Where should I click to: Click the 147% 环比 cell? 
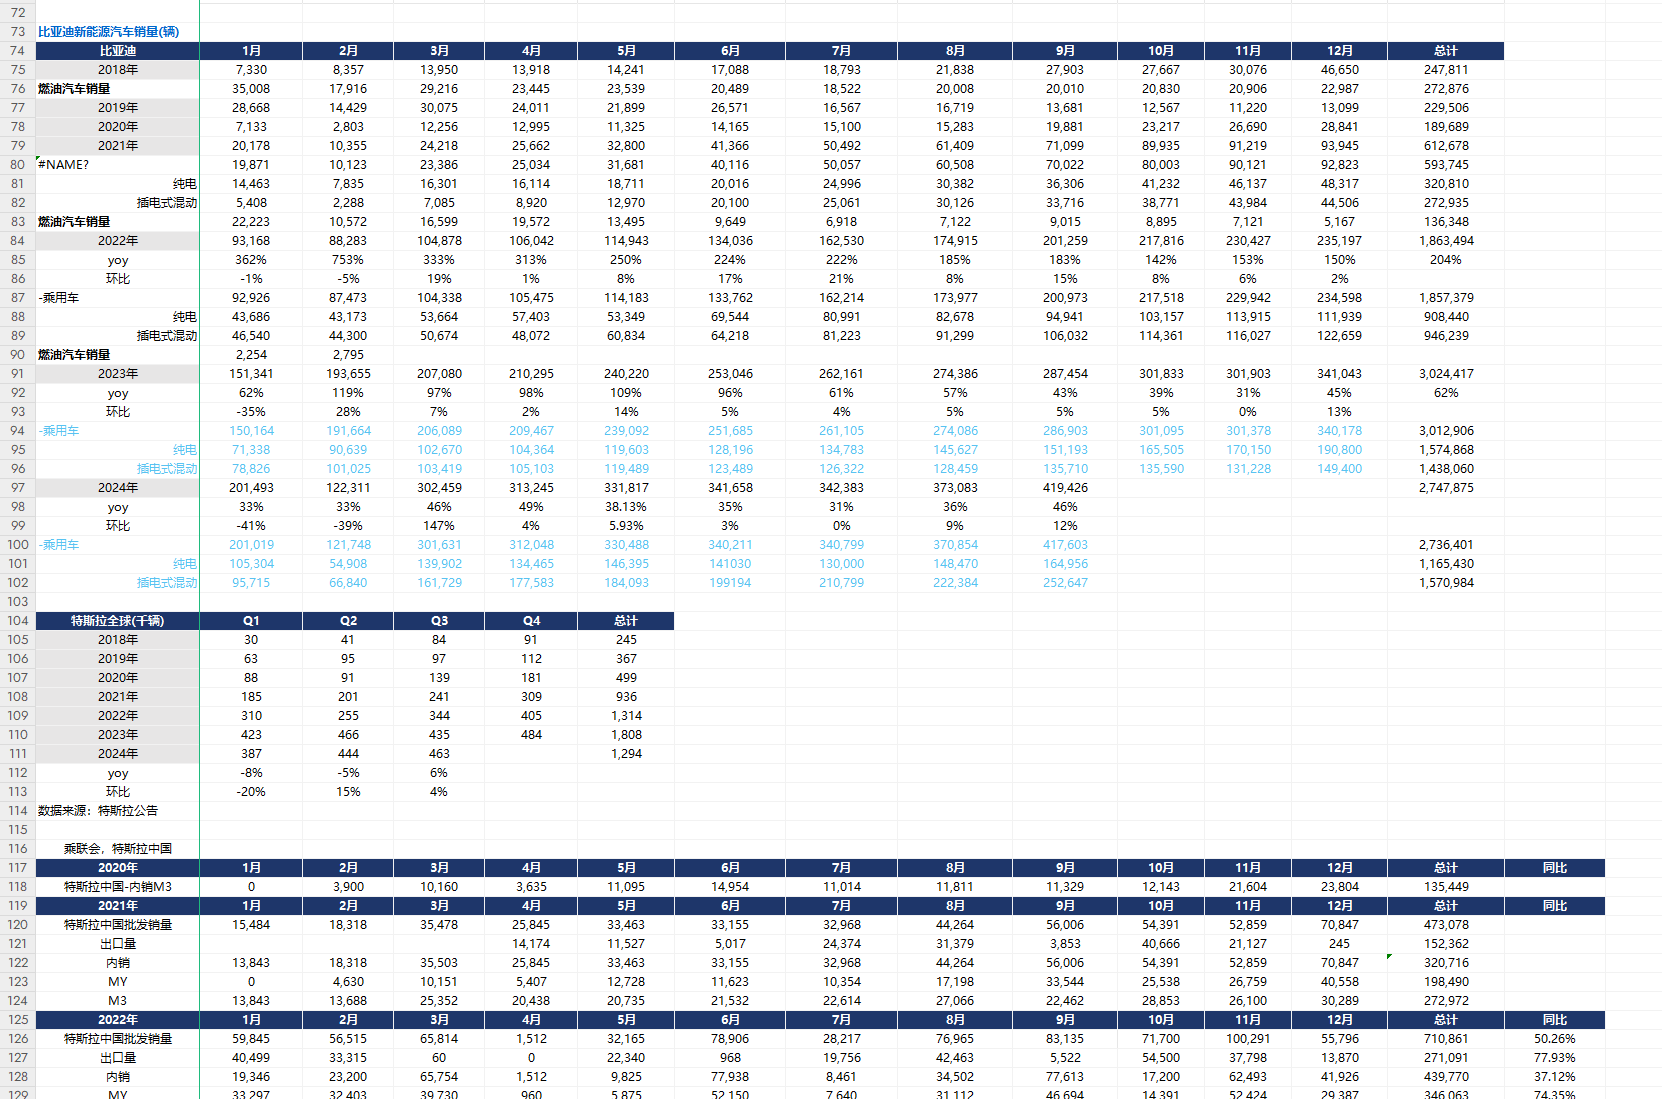click(x=439, y=526)
